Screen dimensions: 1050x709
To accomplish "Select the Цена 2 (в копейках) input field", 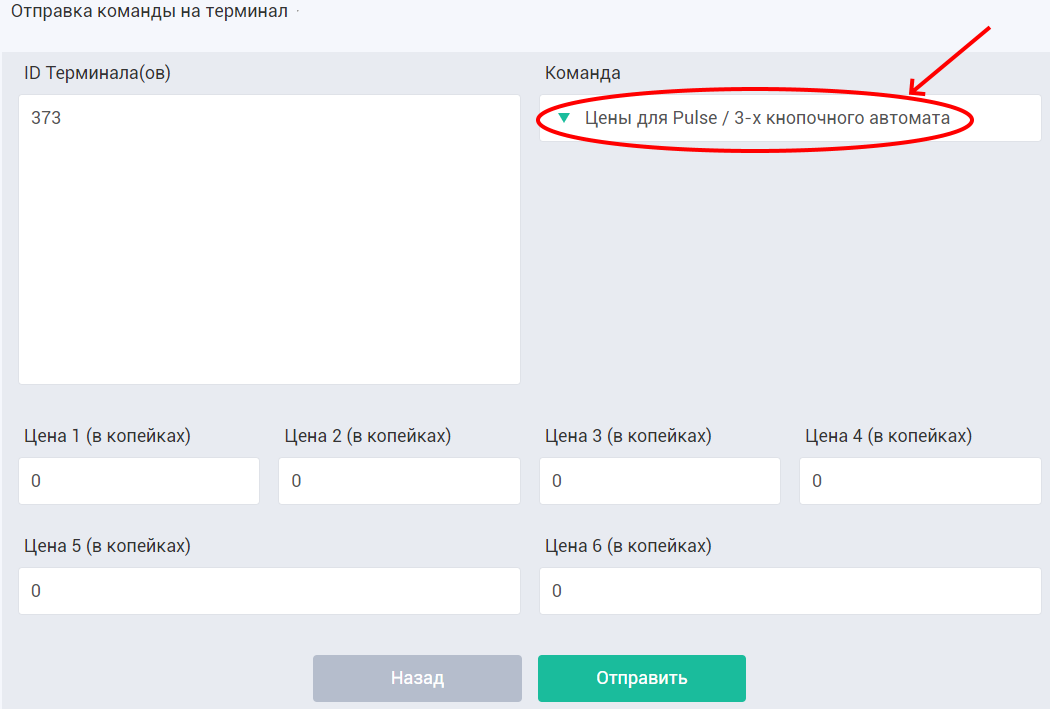I will (399, 481).
